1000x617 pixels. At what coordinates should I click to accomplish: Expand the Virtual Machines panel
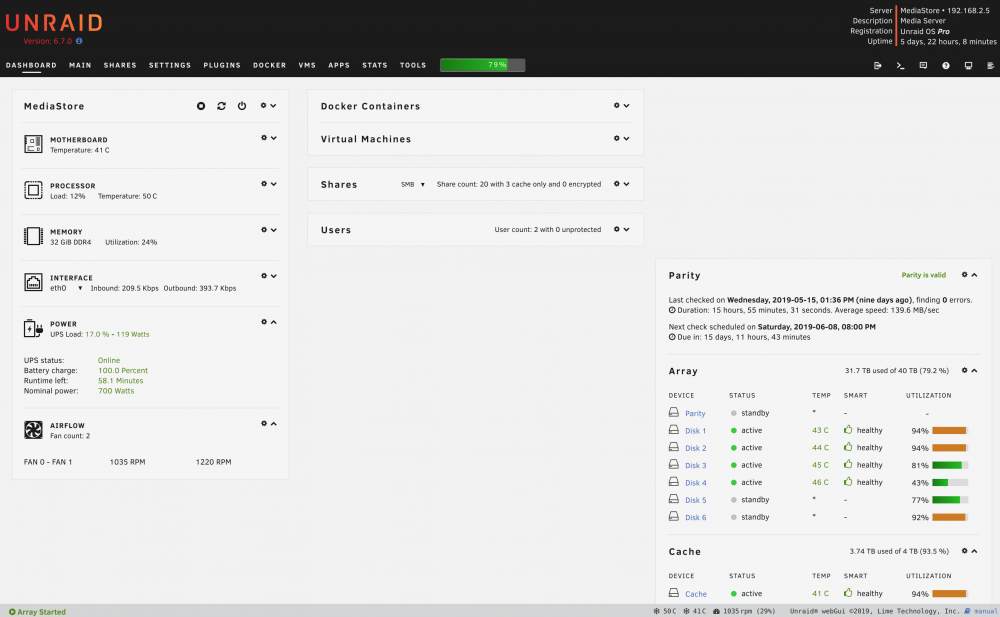[x=627, y=138]
